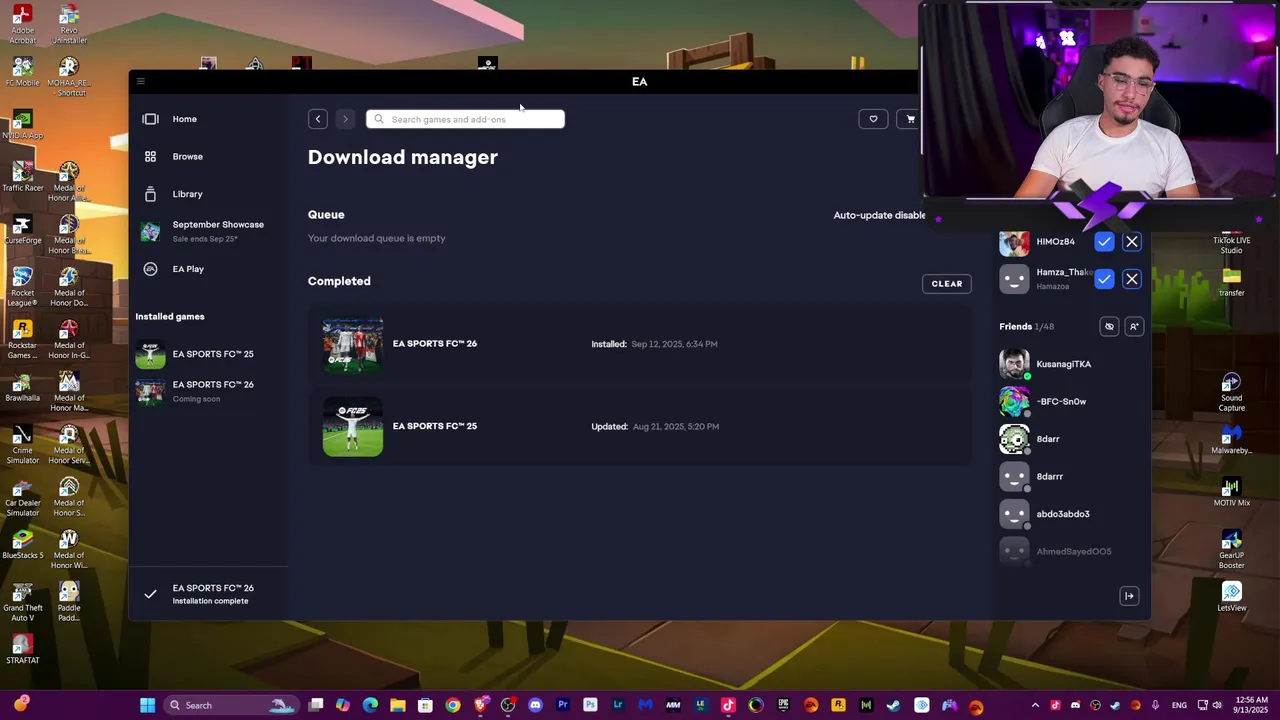Image resolution: width=1280 pixels, height=720 pixels.
Task: Accept friend request from Hamza_Thaker
Action: tap(1104, 280)
